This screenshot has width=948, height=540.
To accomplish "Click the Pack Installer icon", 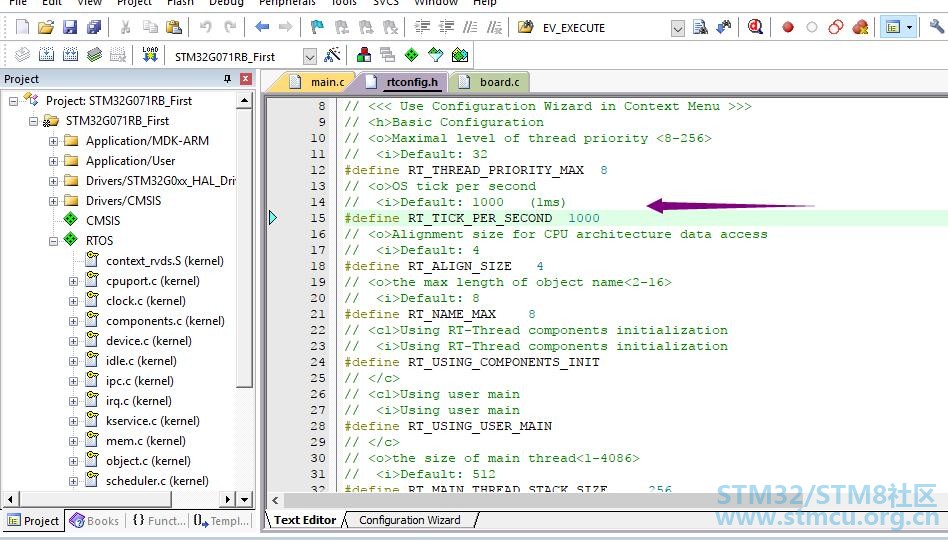I will coord(459,56).
